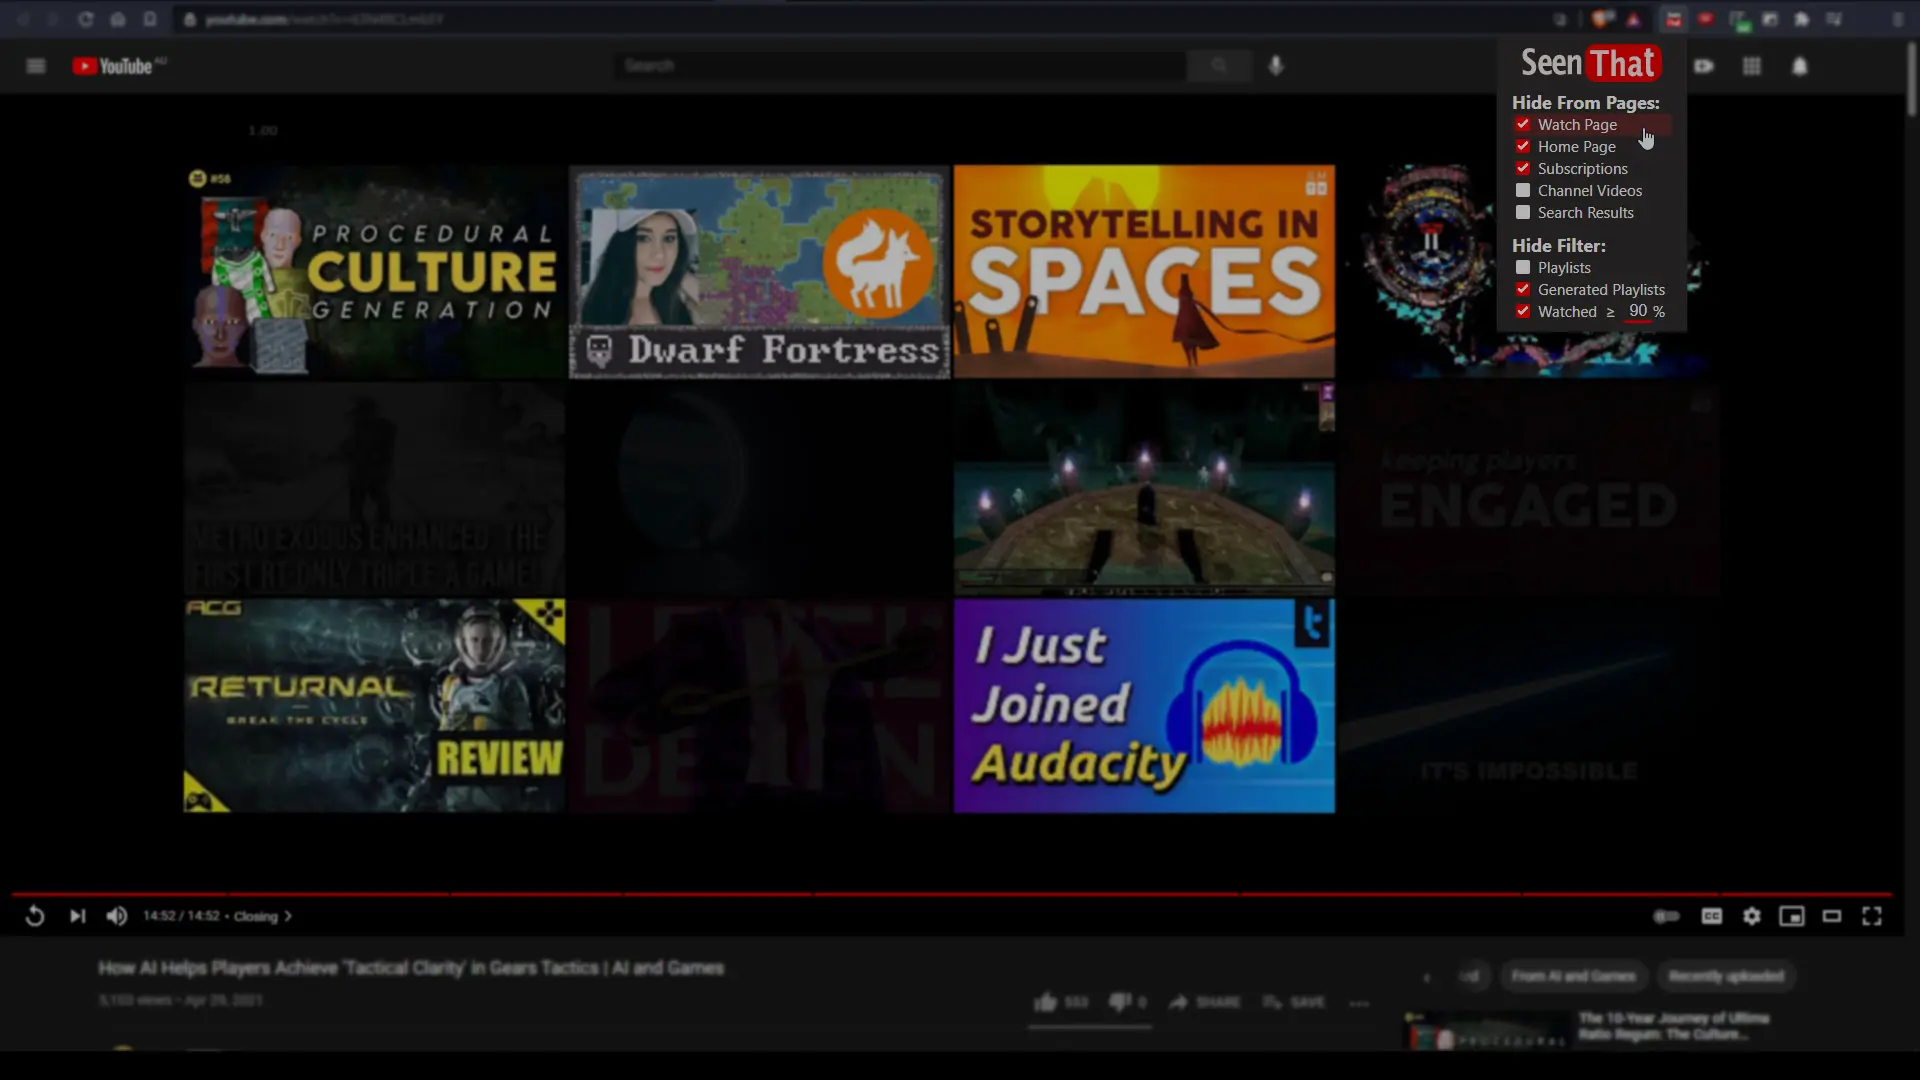The width and height of the screenshot is (1920, 1080).
Task: Toggle closed captions
Action: (1711, 916)
